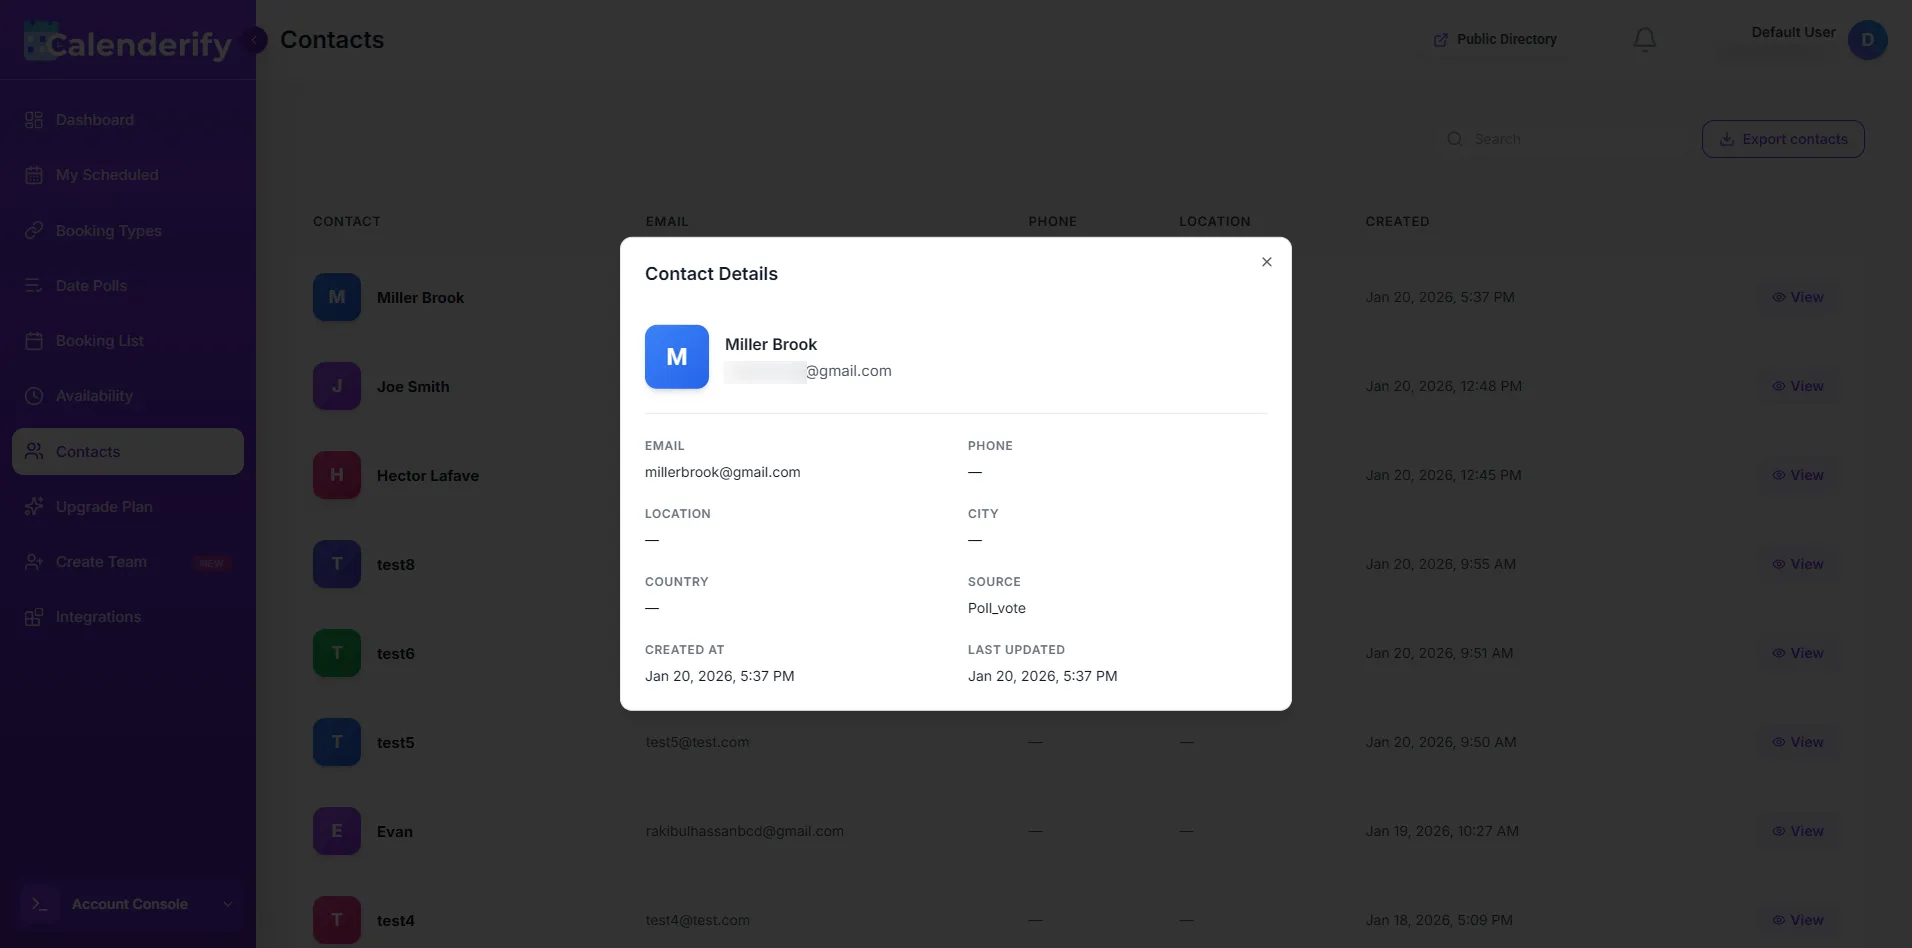This screenshot has width=1912, height=948.
Task: Collapse the sidebar with chevron button
Action: (x=255, y=40)
